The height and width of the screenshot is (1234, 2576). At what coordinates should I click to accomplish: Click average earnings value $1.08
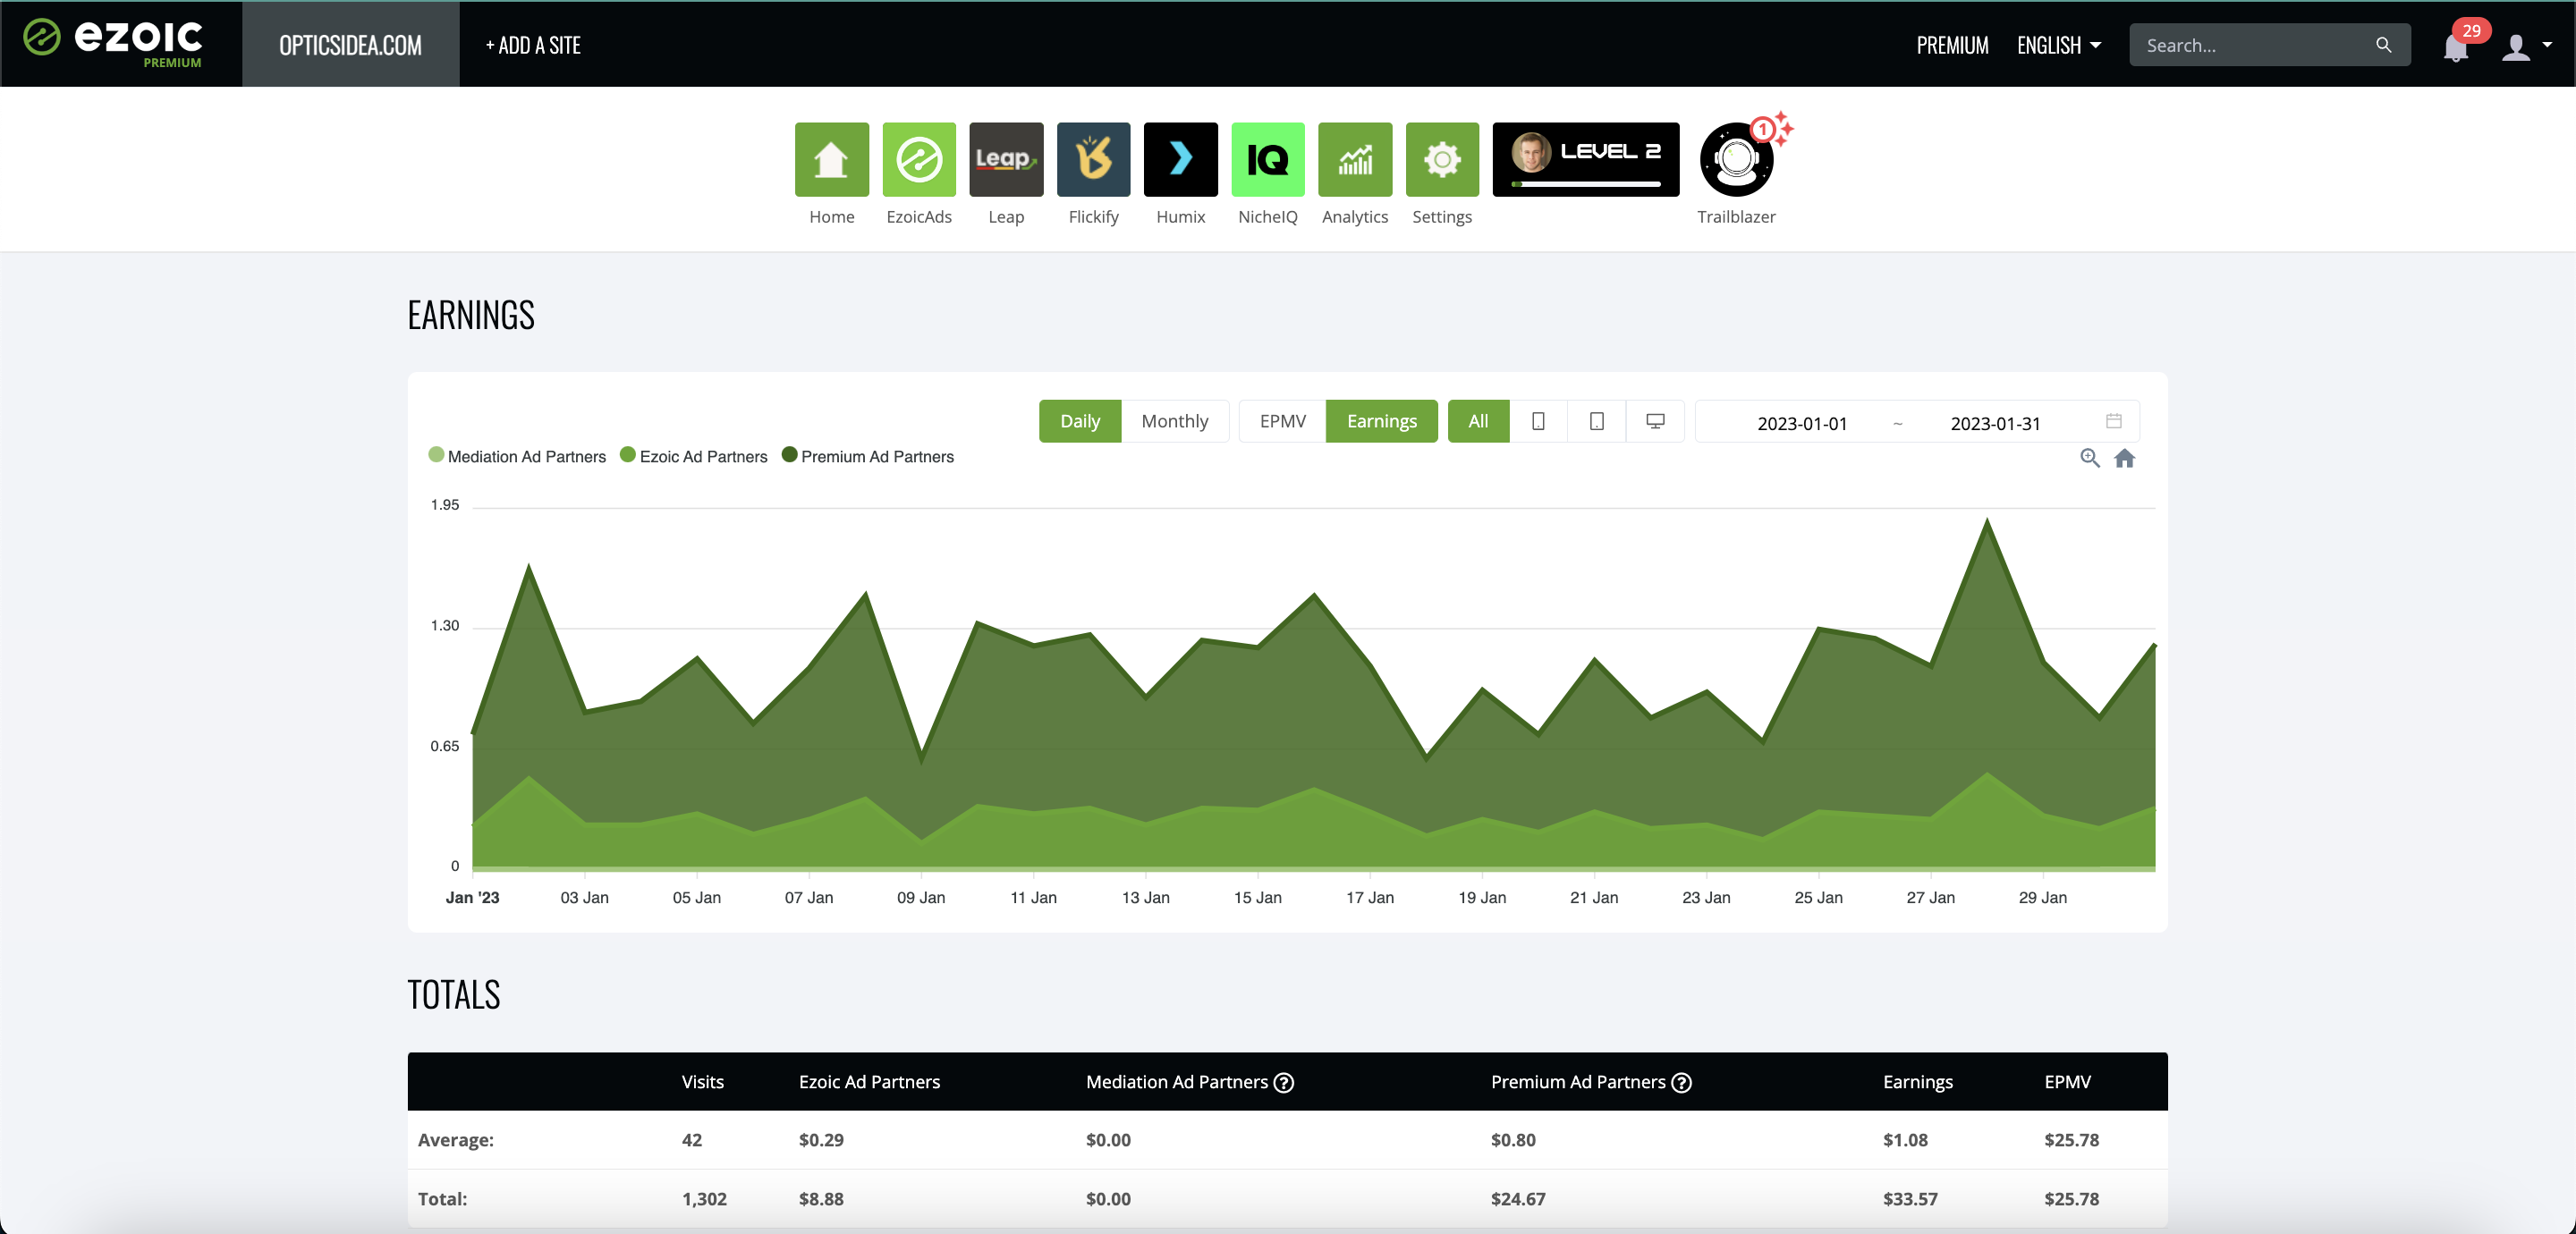tap(1905, 1140)
